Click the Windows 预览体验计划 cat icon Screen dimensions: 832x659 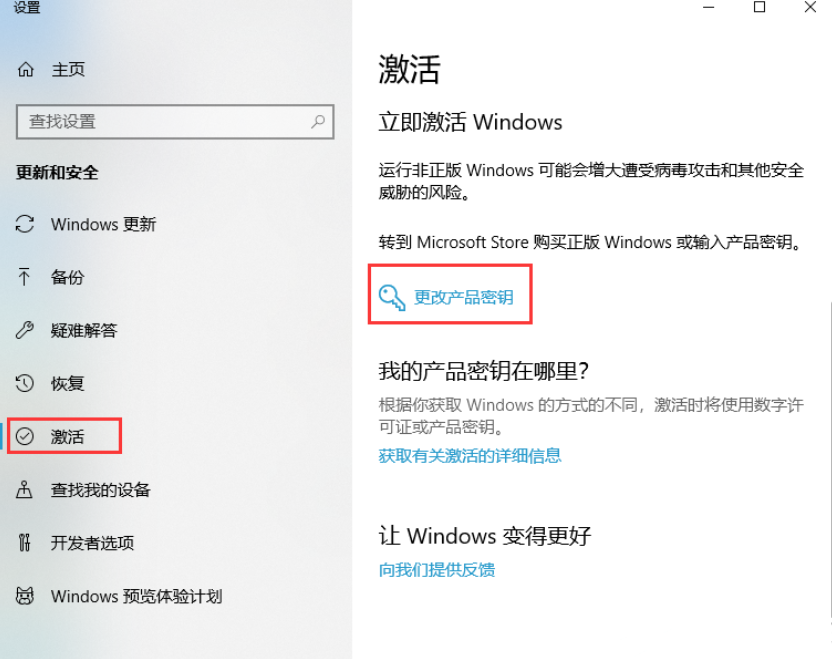24,596
